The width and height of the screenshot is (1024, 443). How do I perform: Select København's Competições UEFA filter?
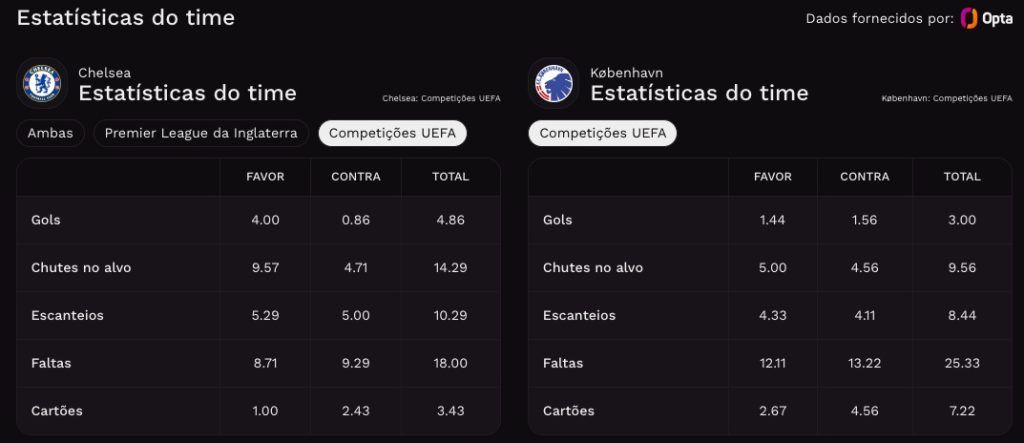click(x=603, y=133)
